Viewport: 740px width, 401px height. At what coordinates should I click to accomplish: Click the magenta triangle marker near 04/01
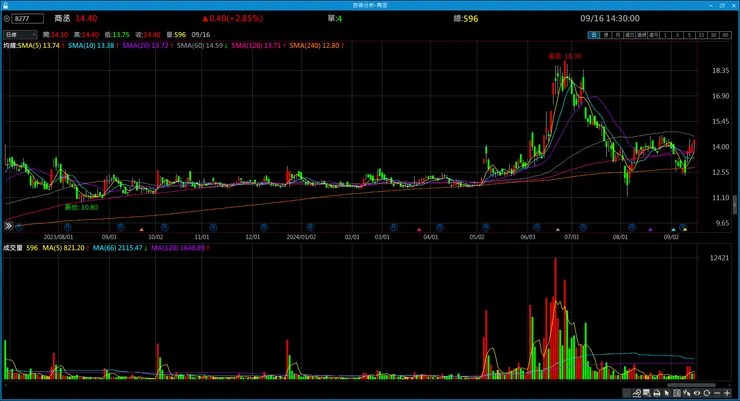click(419, 230)
